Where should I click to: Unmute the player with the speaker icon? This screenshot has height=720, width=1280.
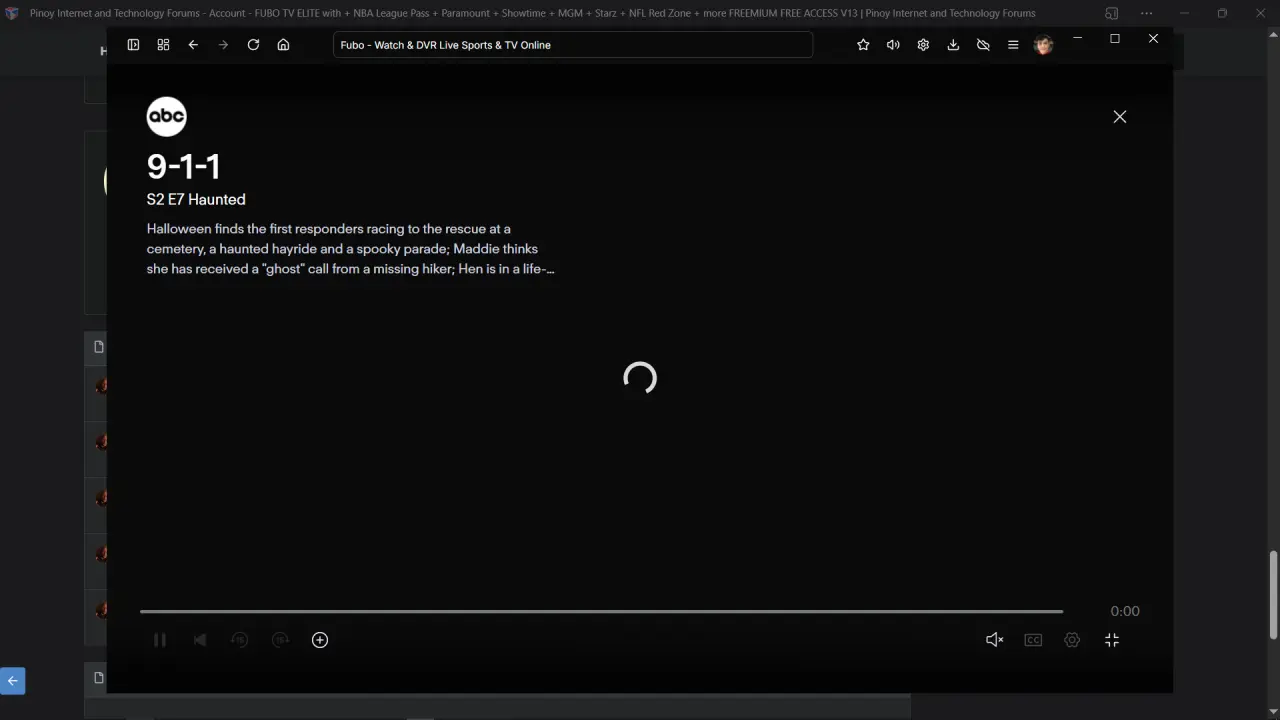994,640
